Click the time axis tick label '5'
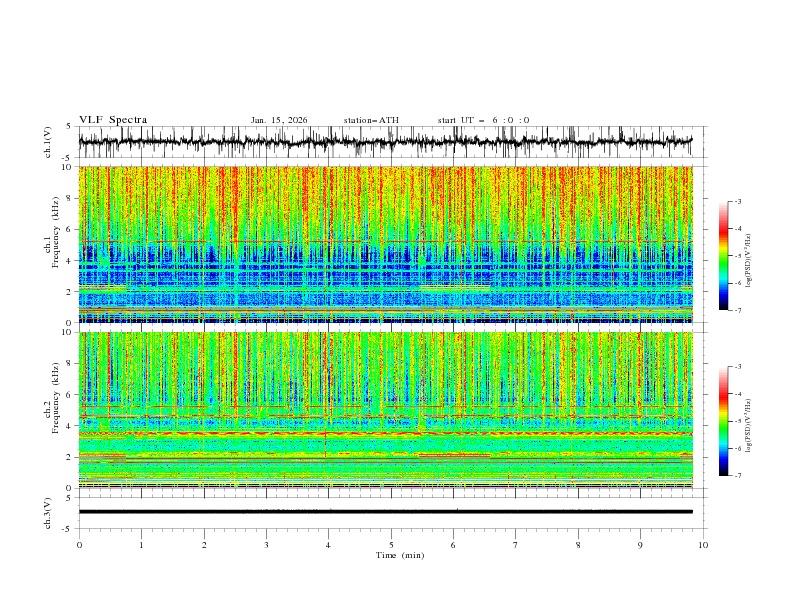This screenshot has width=792, height=612. tap(391, 545)
